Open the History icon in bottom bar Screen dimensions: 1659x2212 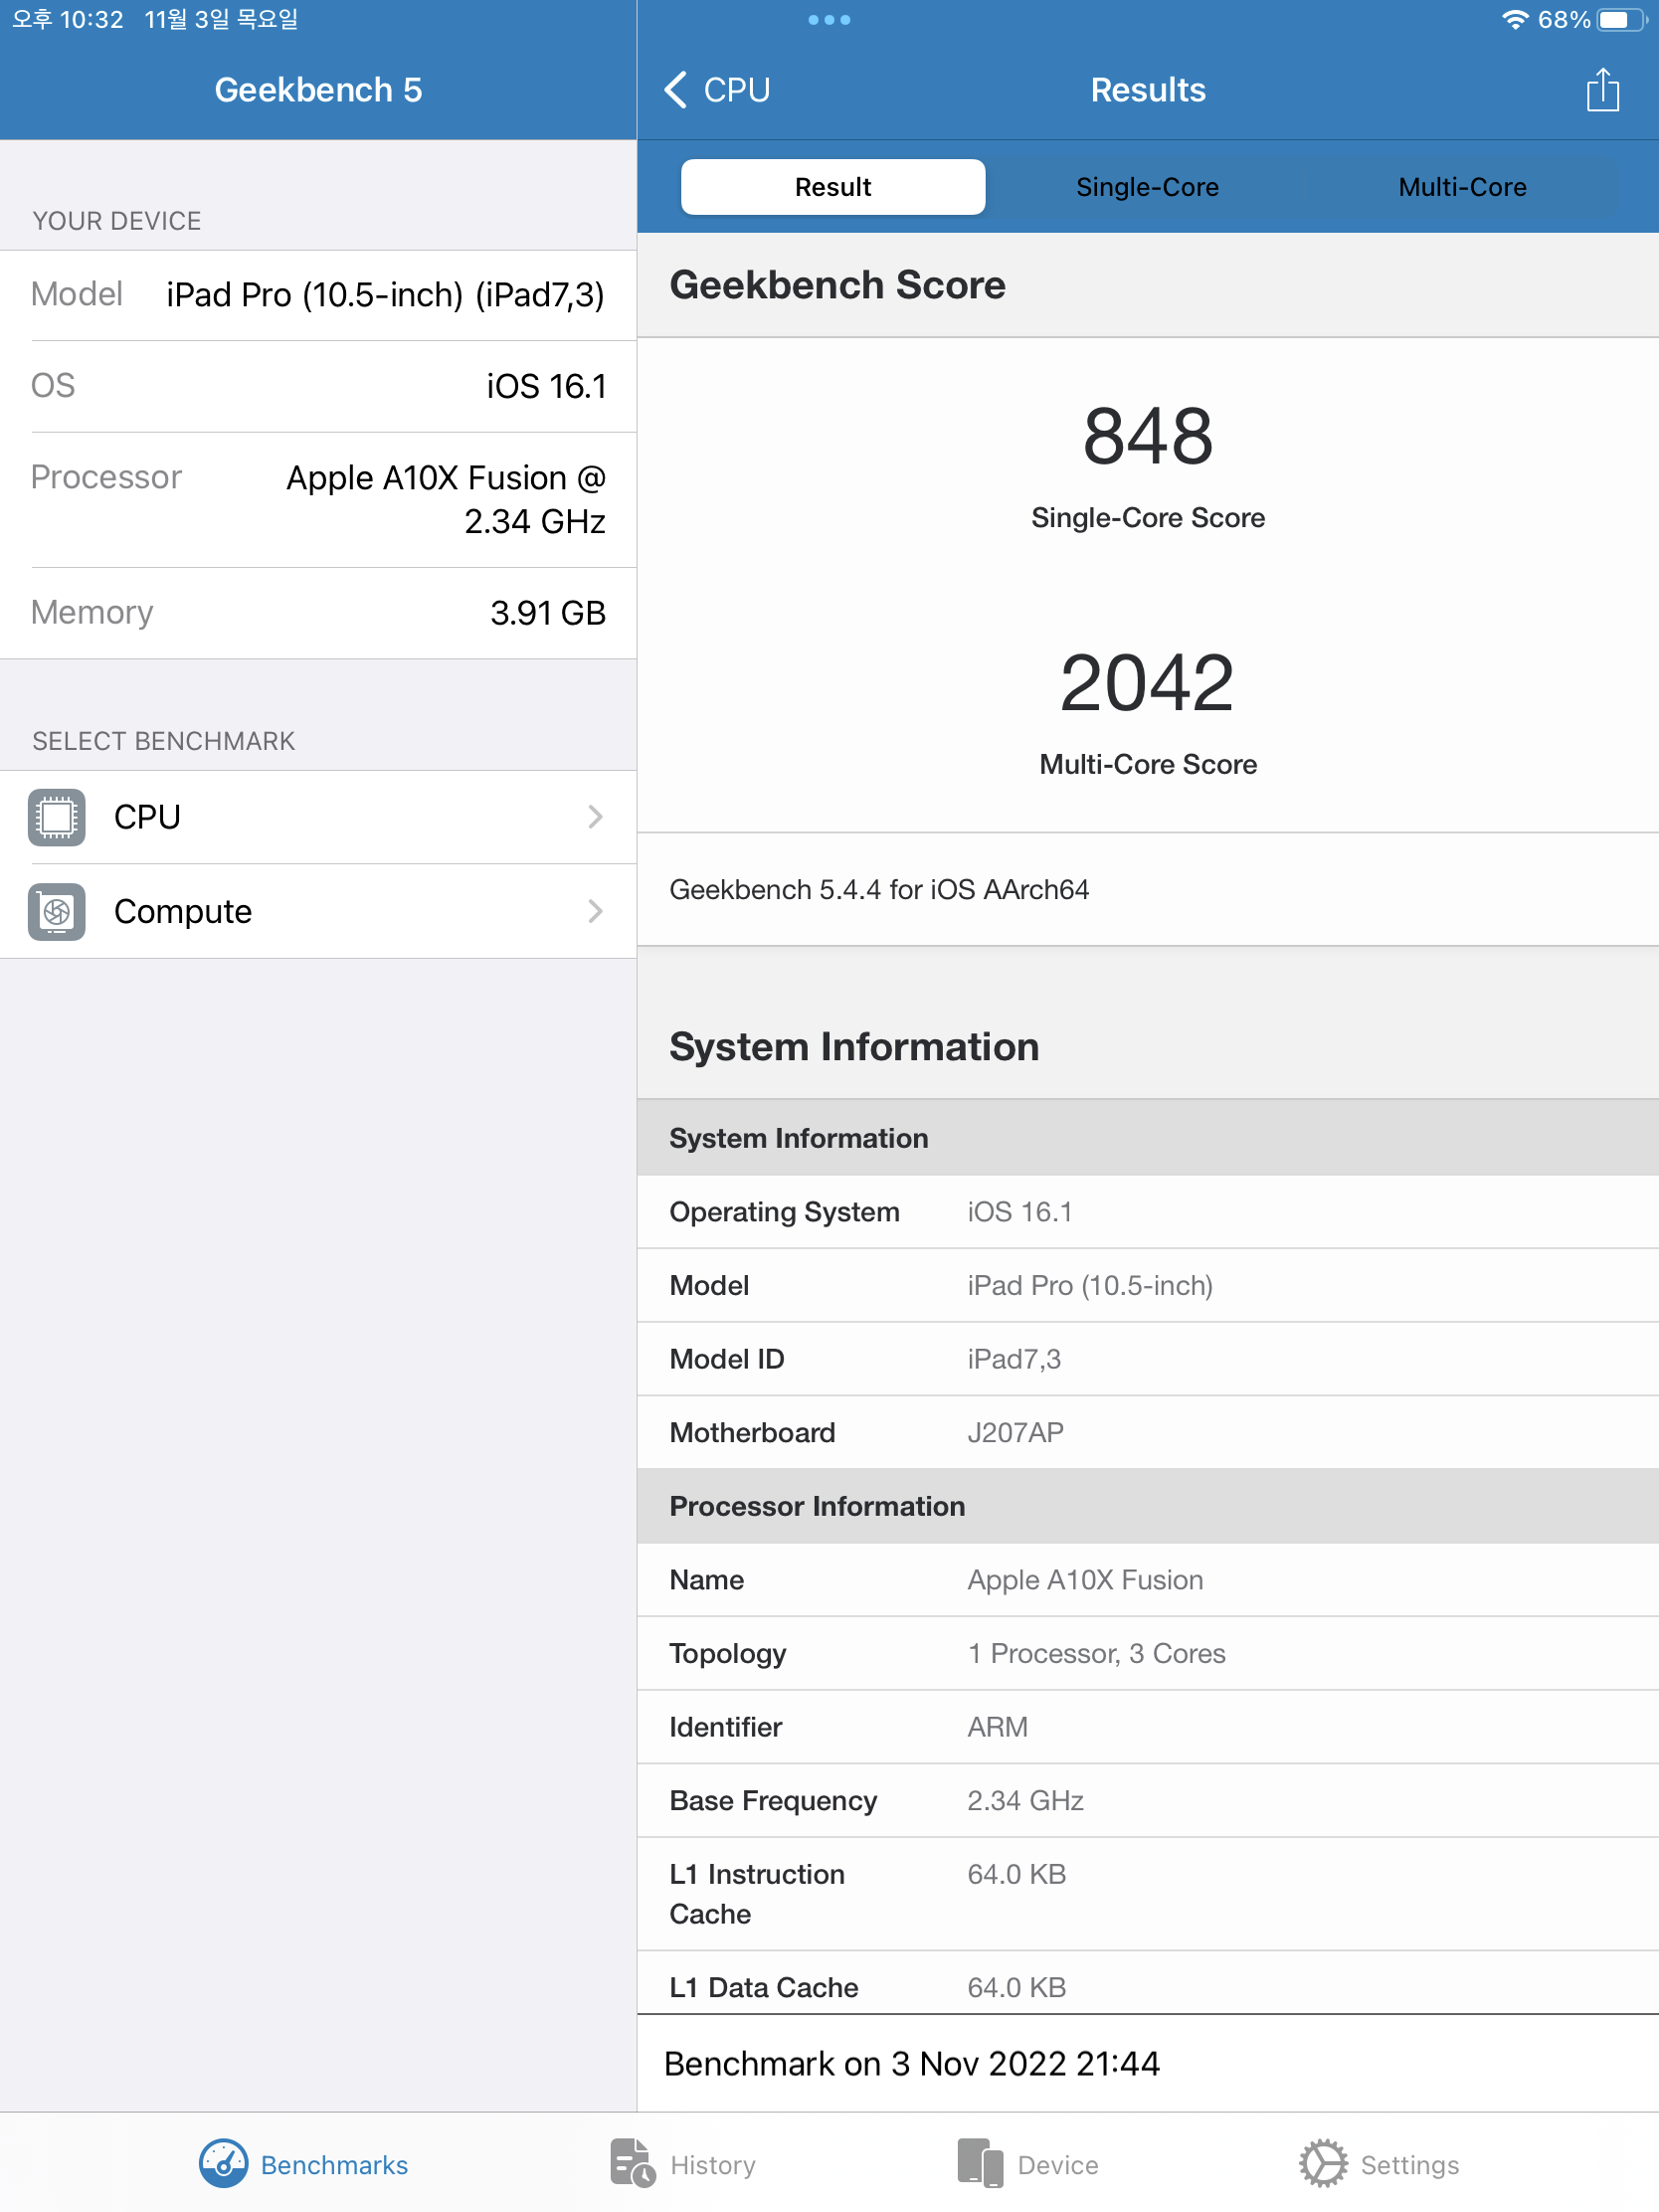(x=632, y=2163)
